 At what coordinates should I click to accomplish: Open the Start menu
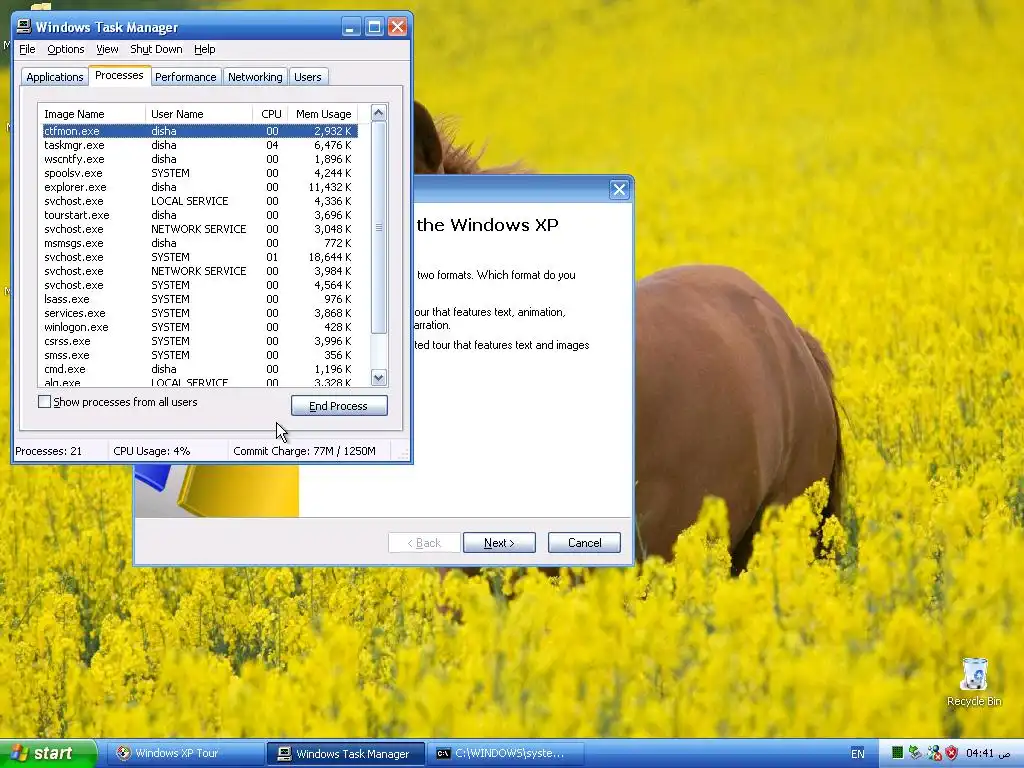48,754
